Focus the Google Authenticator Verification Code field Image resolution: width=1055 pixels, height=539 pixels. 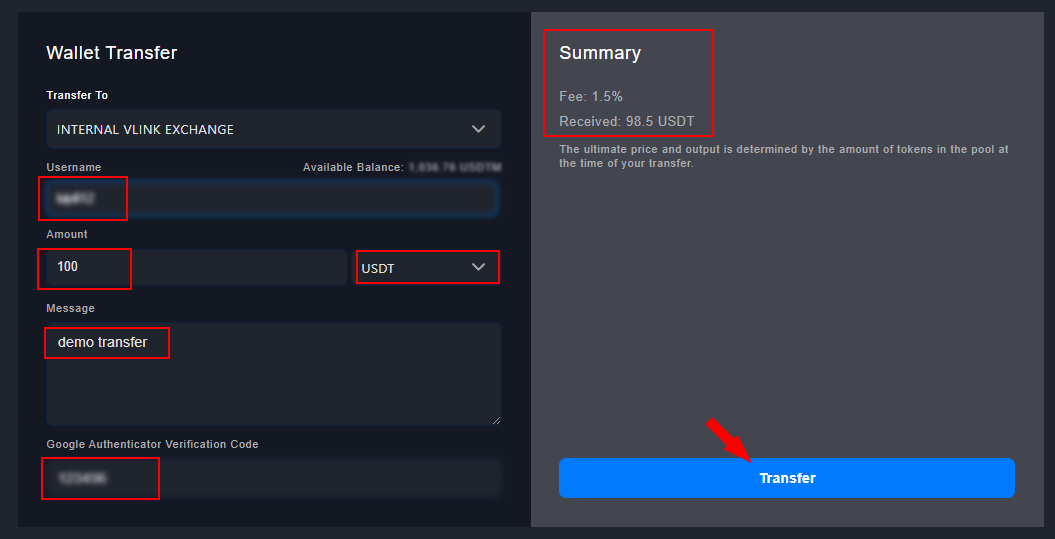point(272,479)
